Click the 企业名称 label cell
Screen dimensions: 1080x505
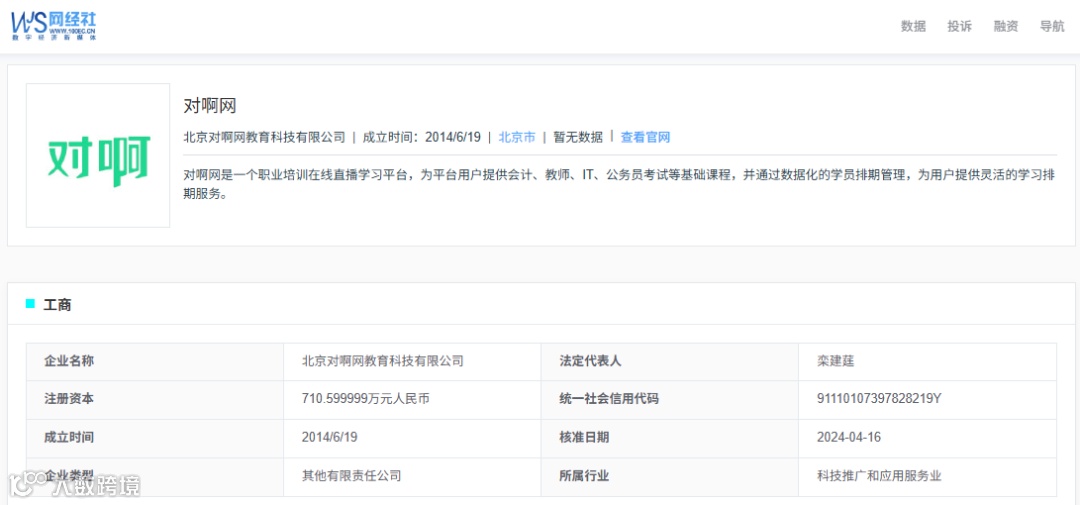155,361
